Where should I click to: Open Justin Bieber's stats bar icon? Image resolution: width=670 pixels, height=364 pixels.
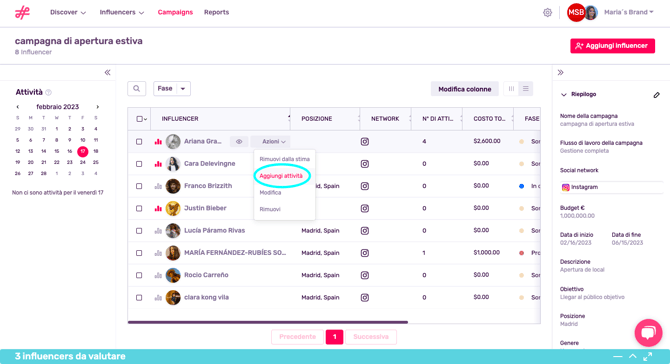pyautogui.click(x=158, y=208)
